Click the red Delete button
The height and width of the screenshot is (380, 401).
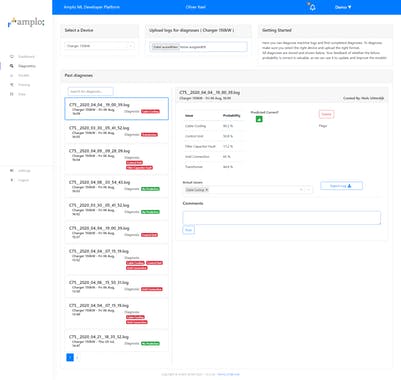click(326, 114)
